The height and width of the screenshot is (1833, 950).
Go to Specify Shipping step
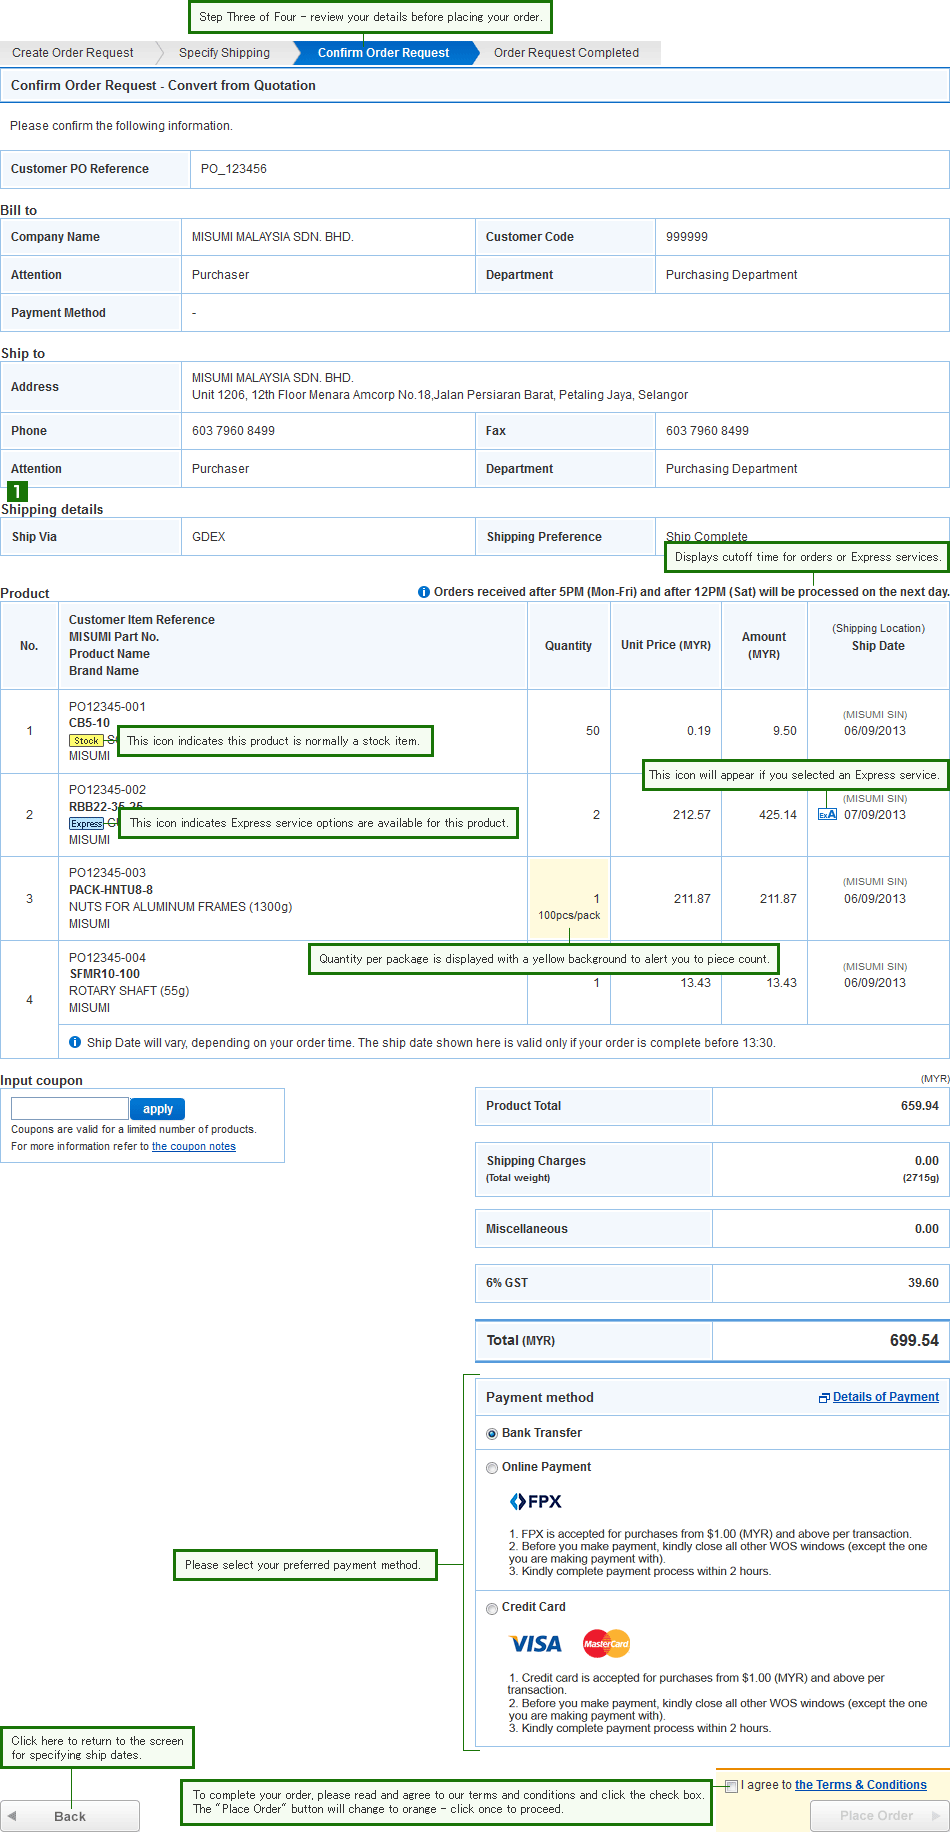point(224,53)
